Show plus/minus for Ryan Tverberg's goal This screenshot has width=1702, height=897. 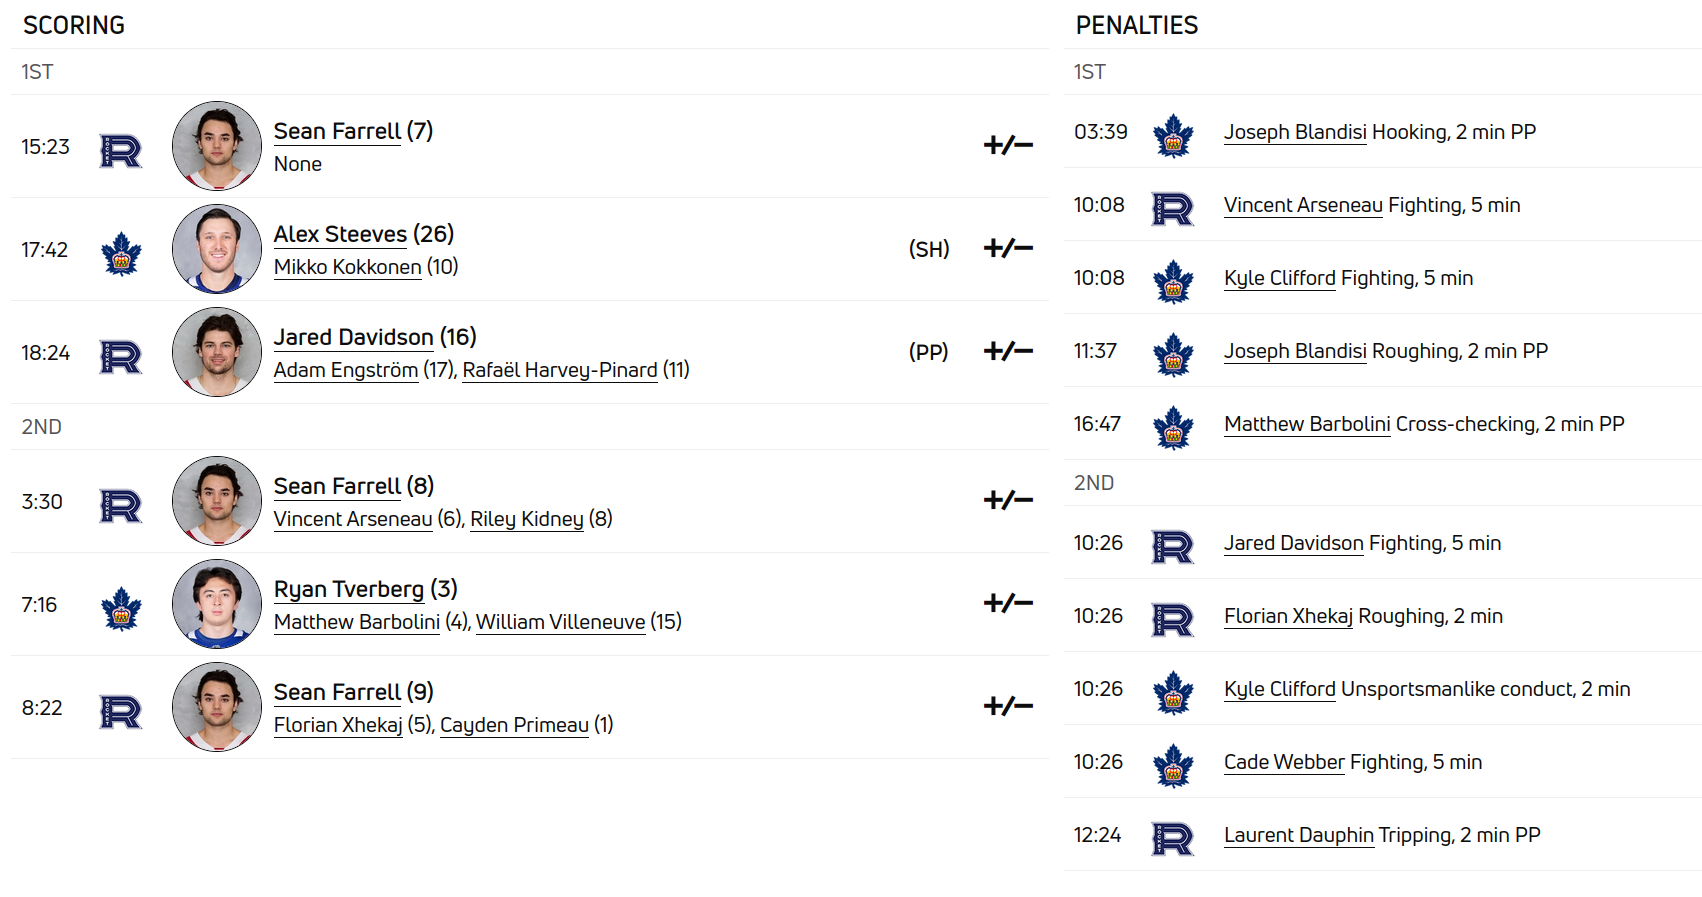(1008, 604)
